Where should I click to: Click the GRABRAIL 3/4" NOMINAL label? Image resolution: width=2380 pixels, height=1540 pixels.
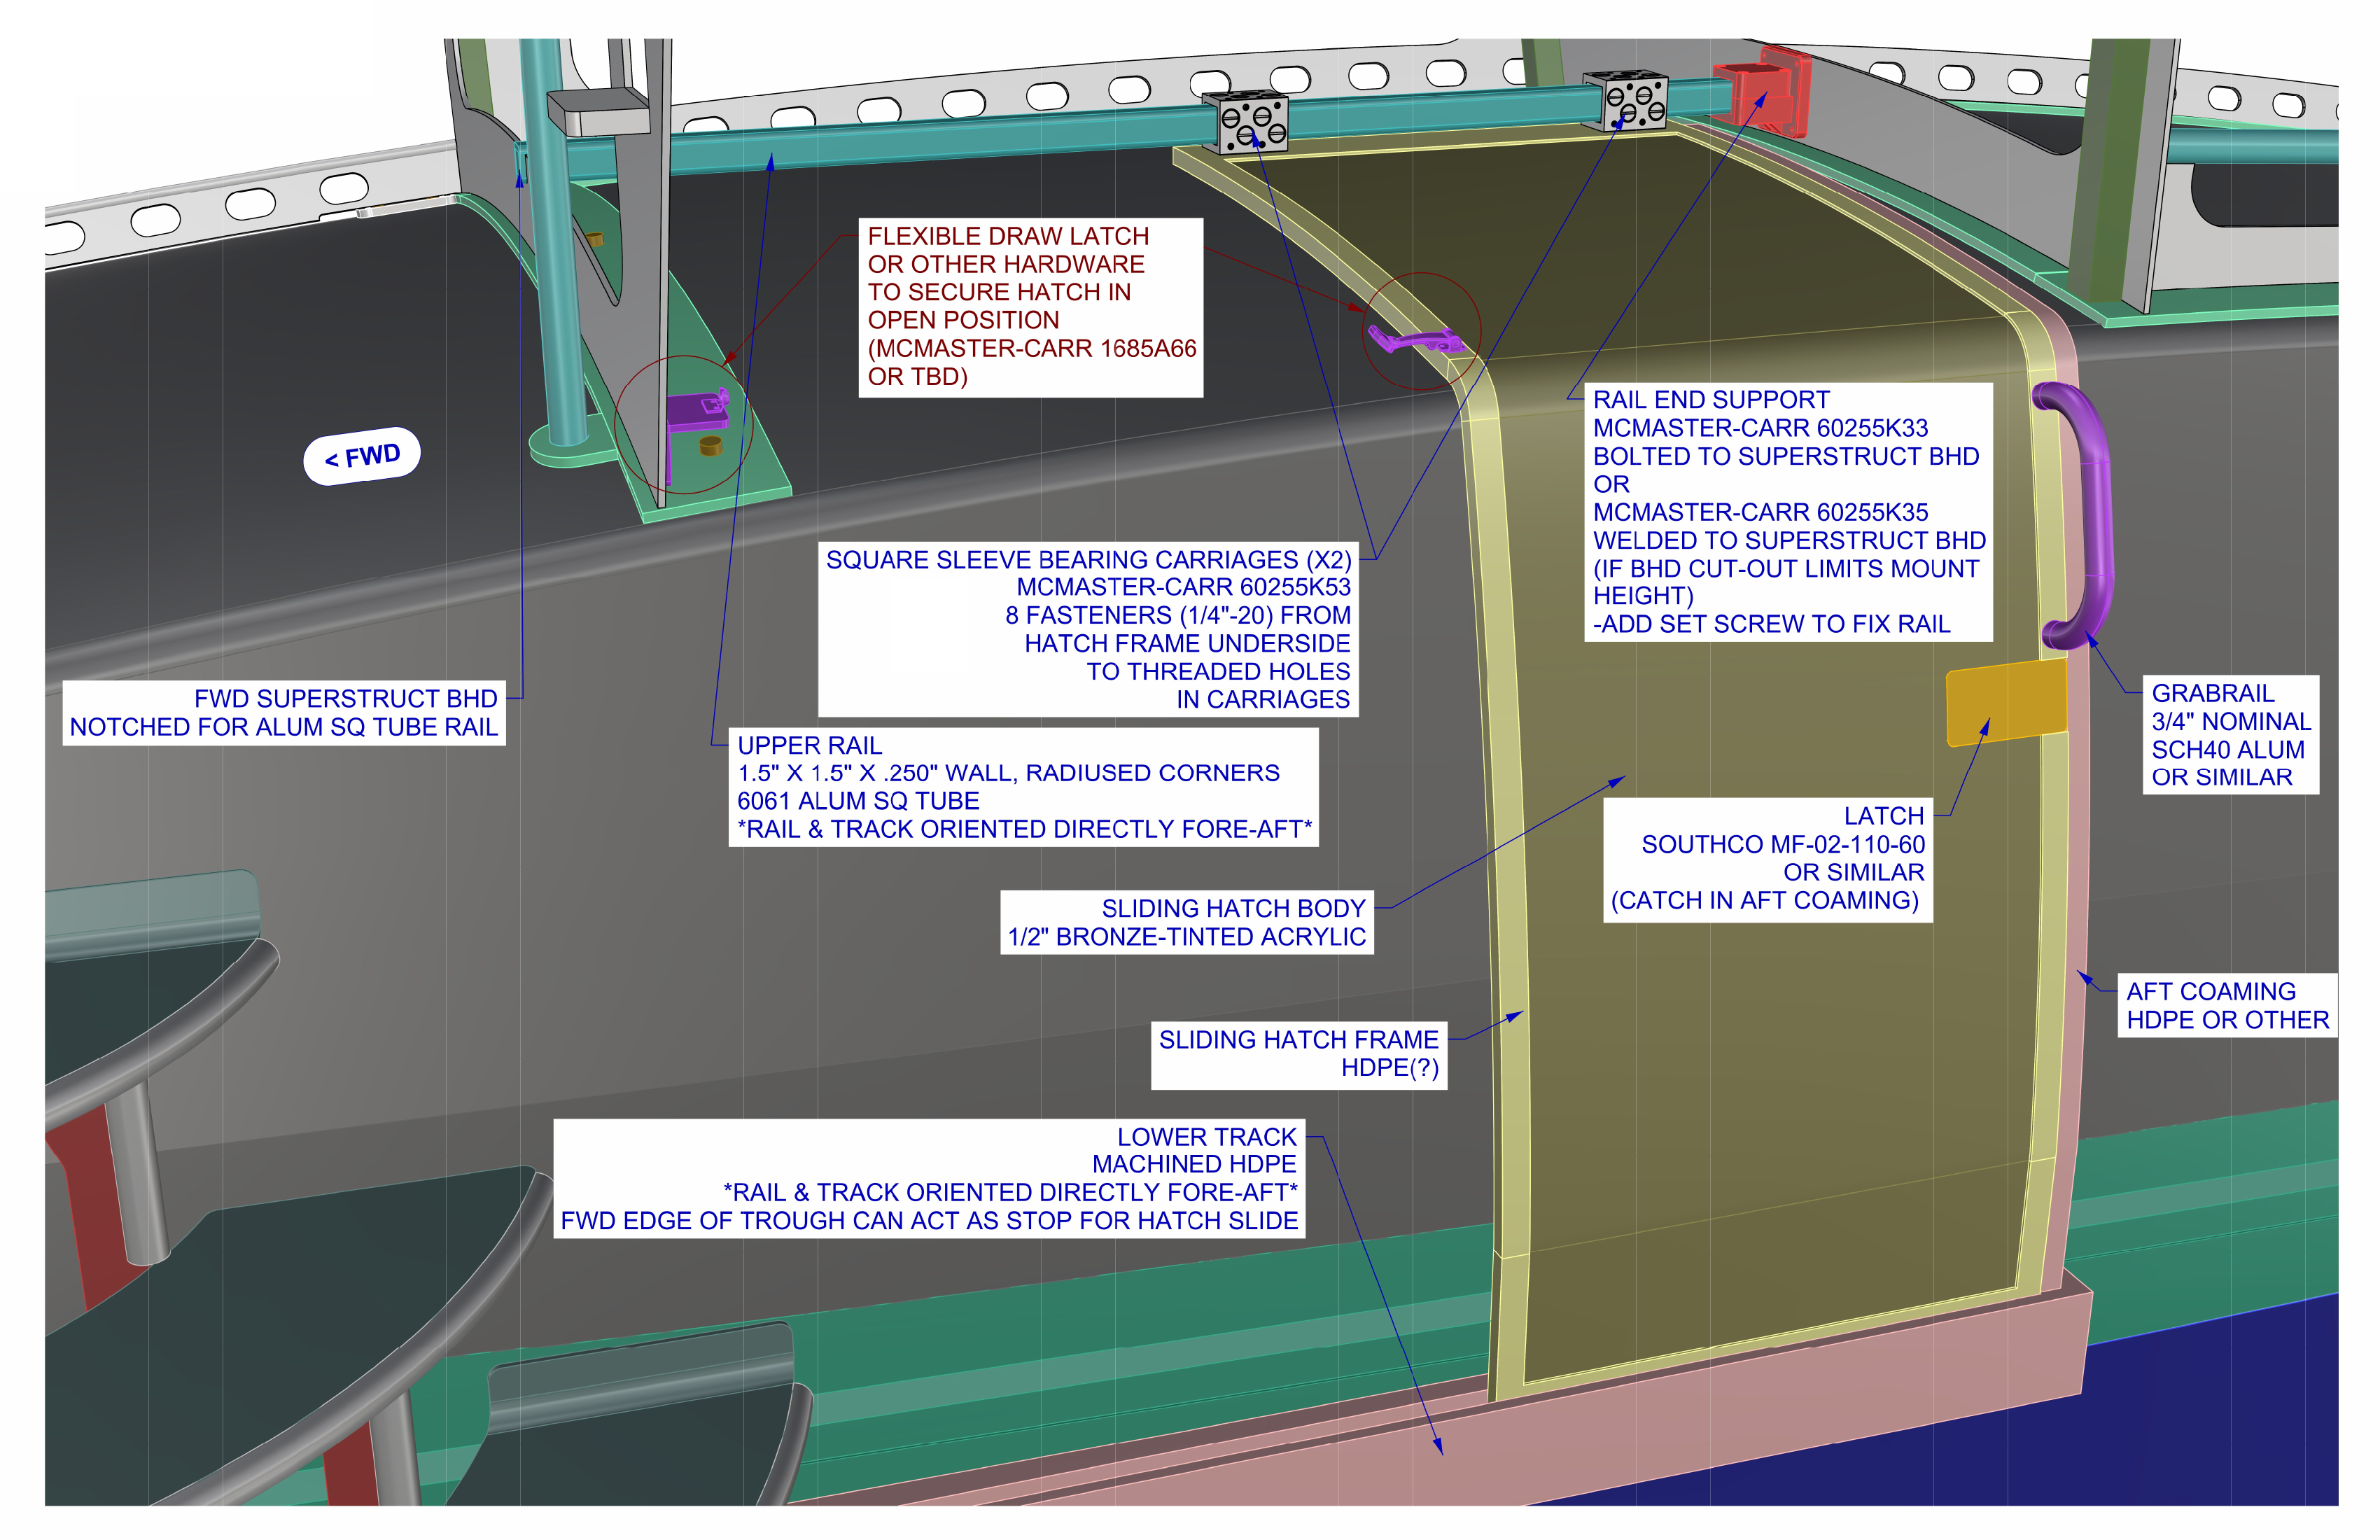pyautogui.click(x=2230, y=735)
